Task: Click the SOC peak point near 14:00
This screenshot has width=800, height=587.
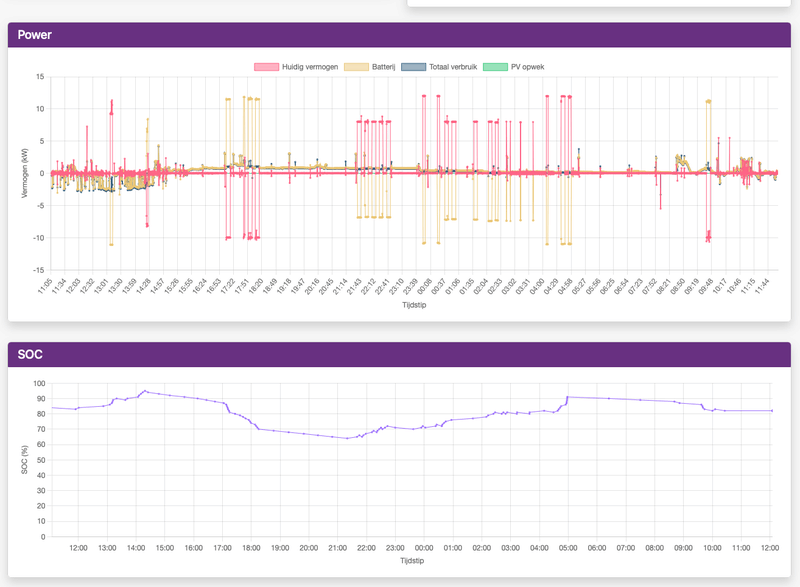Action: [x=145, y=391]
